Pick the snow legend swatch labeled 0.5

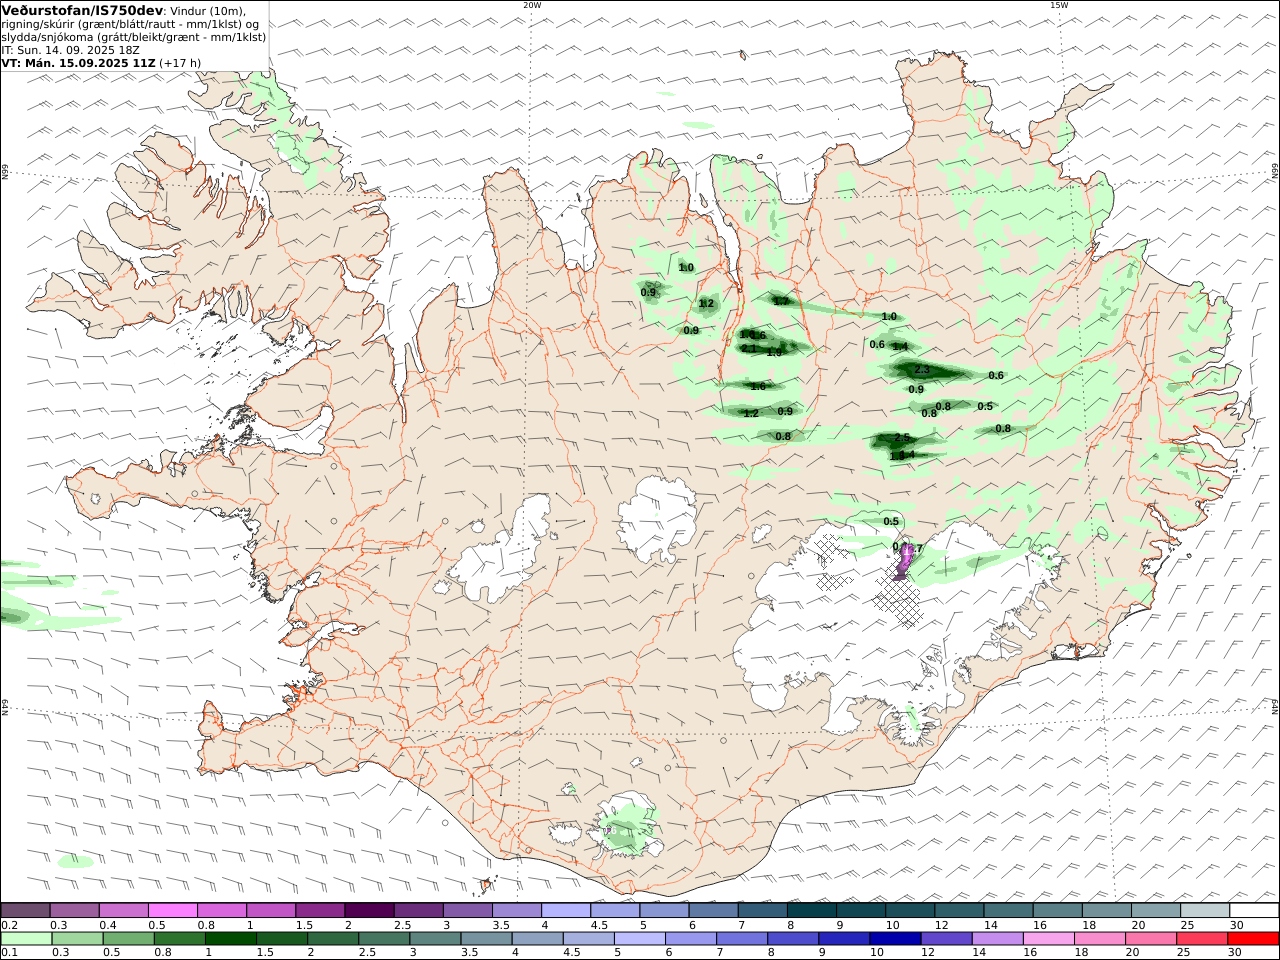point(172,911)
